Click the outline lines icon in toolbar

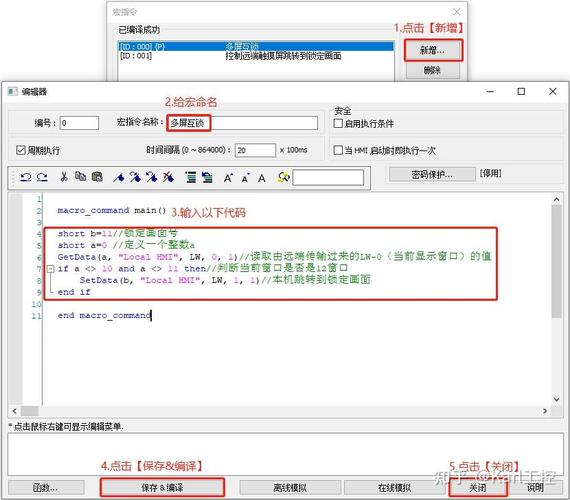[190, 177]
